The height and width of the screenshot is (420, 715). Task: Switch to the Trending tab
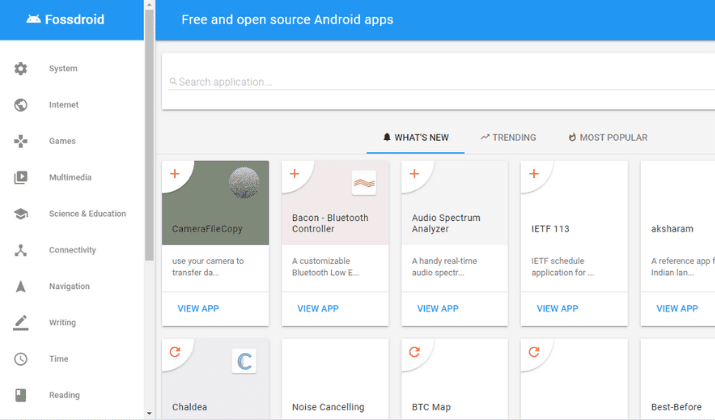pos(508,138)
